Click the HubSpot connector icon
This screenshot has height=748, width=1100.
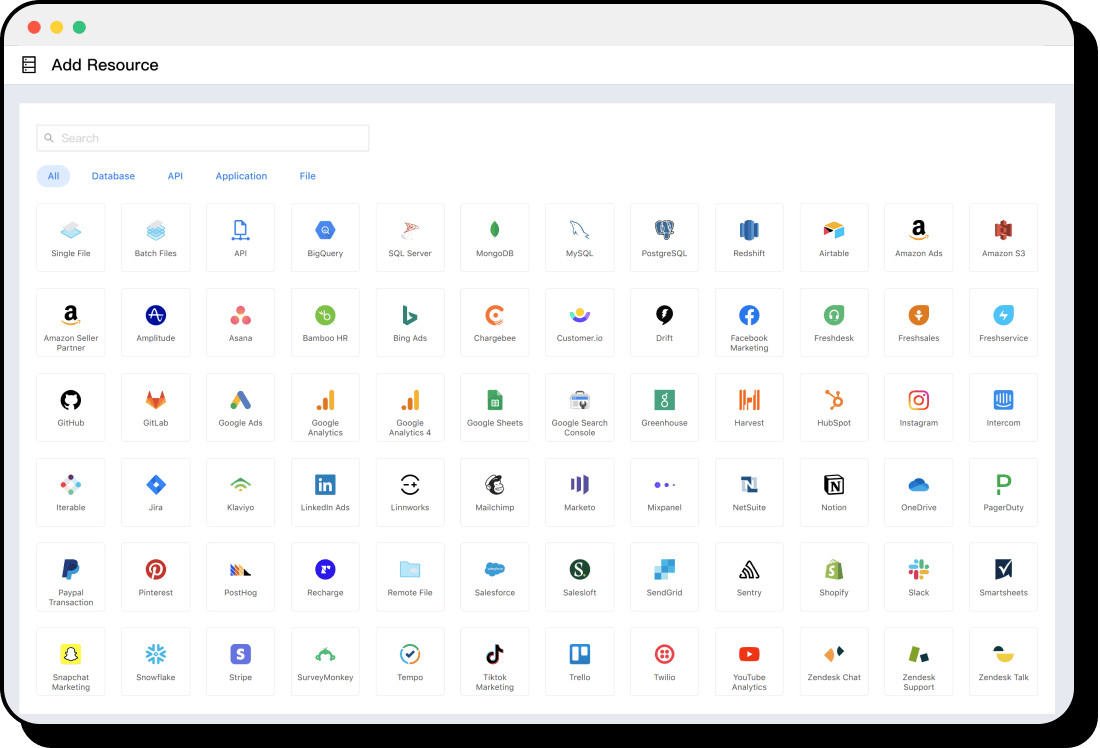point(834,400)
